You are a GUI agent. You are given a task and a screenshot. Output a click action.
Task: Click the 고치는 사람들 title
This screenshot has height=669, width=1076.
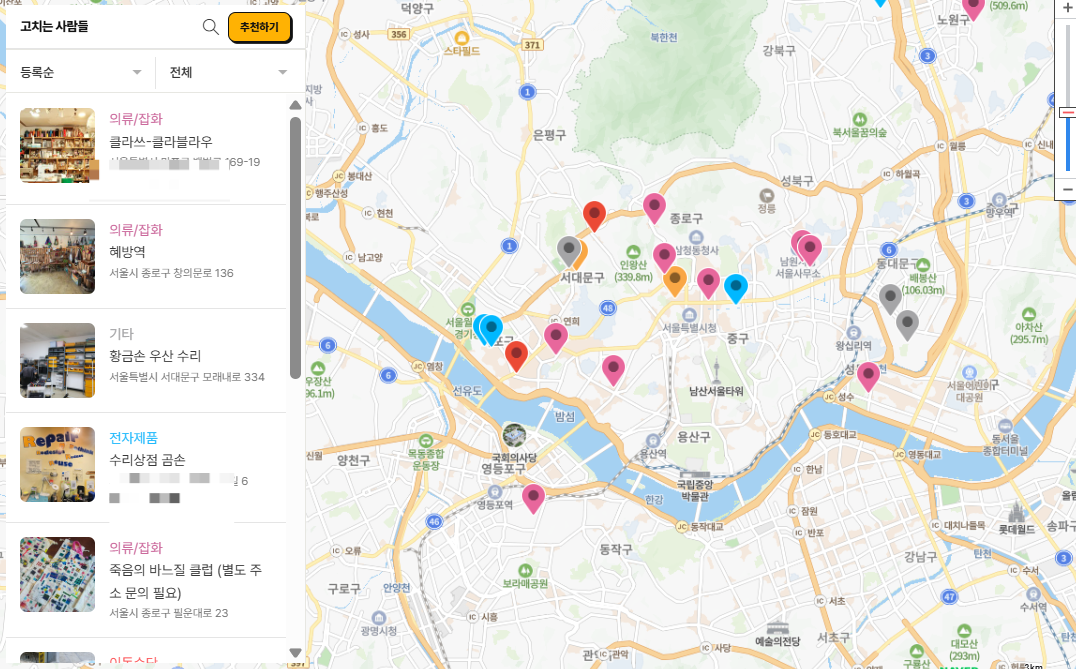(54, 27)
